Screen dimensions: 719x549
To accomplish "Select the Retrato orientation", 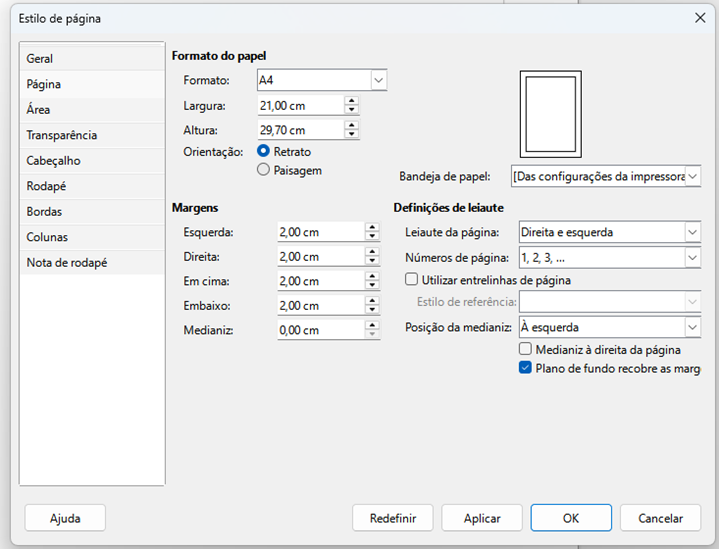I will [x=264, y=151].
